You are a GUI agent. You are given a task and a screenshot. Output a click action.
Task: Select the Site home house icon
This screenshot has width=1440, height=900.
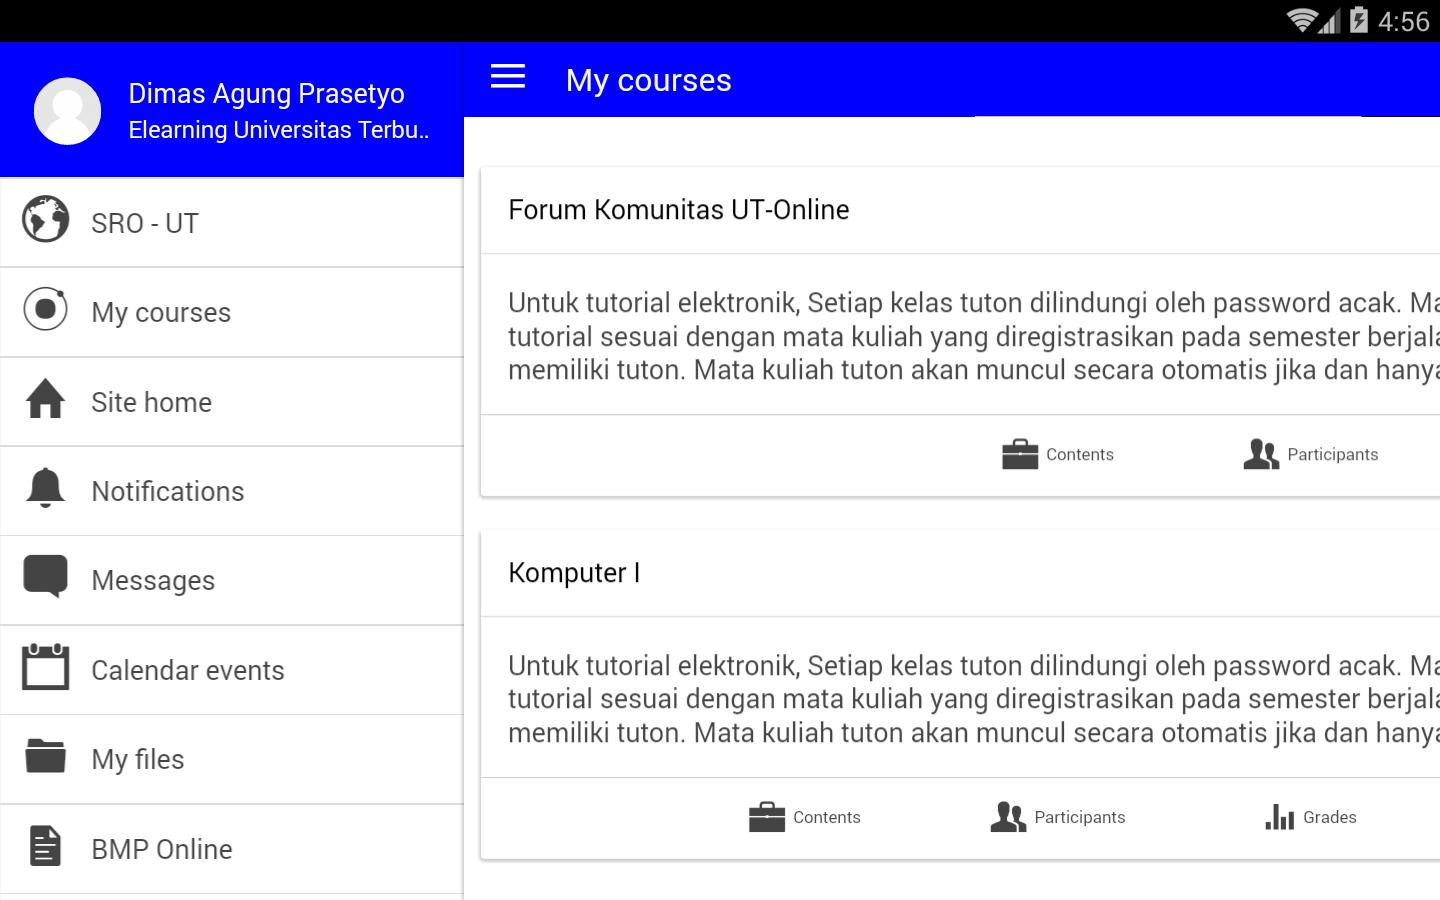click(x=46, y=400)
